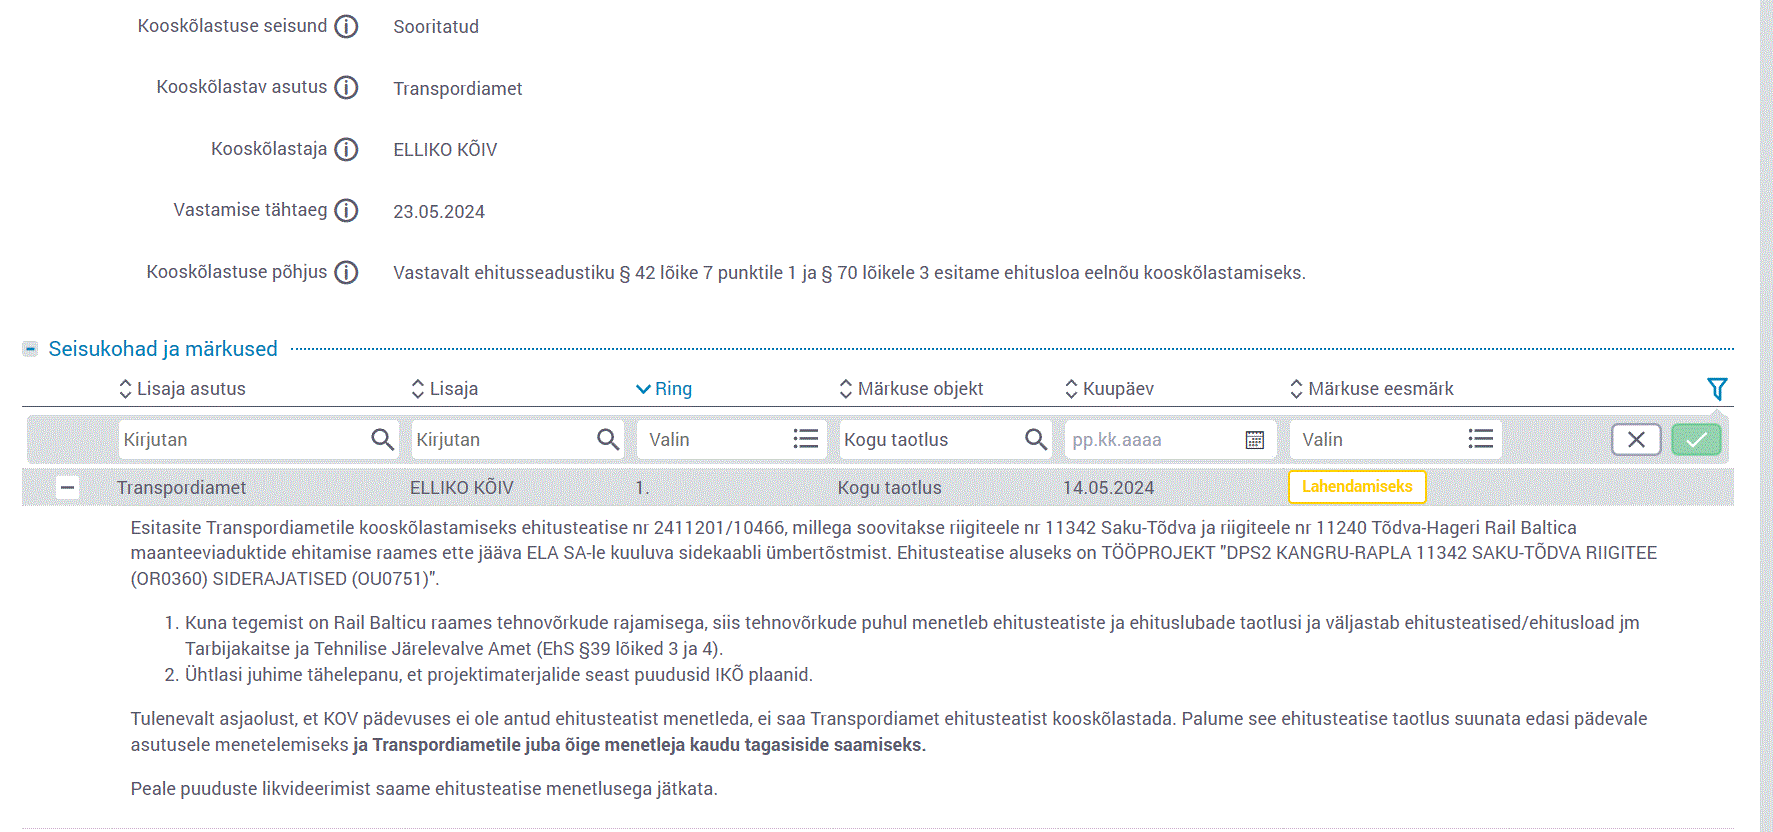Select date 14.05.2024 in remark row

(x=1108, y=488)
